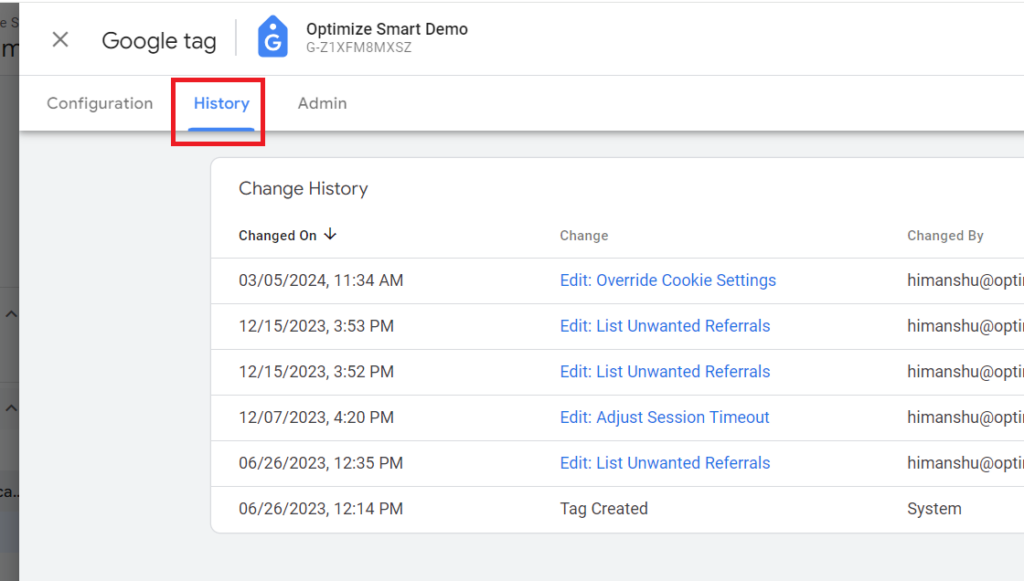The width and height of the screenshot is (1024, 581).
Task: Select the Tag Created entry
Action: pyautogui.click(x=604, y=509)
